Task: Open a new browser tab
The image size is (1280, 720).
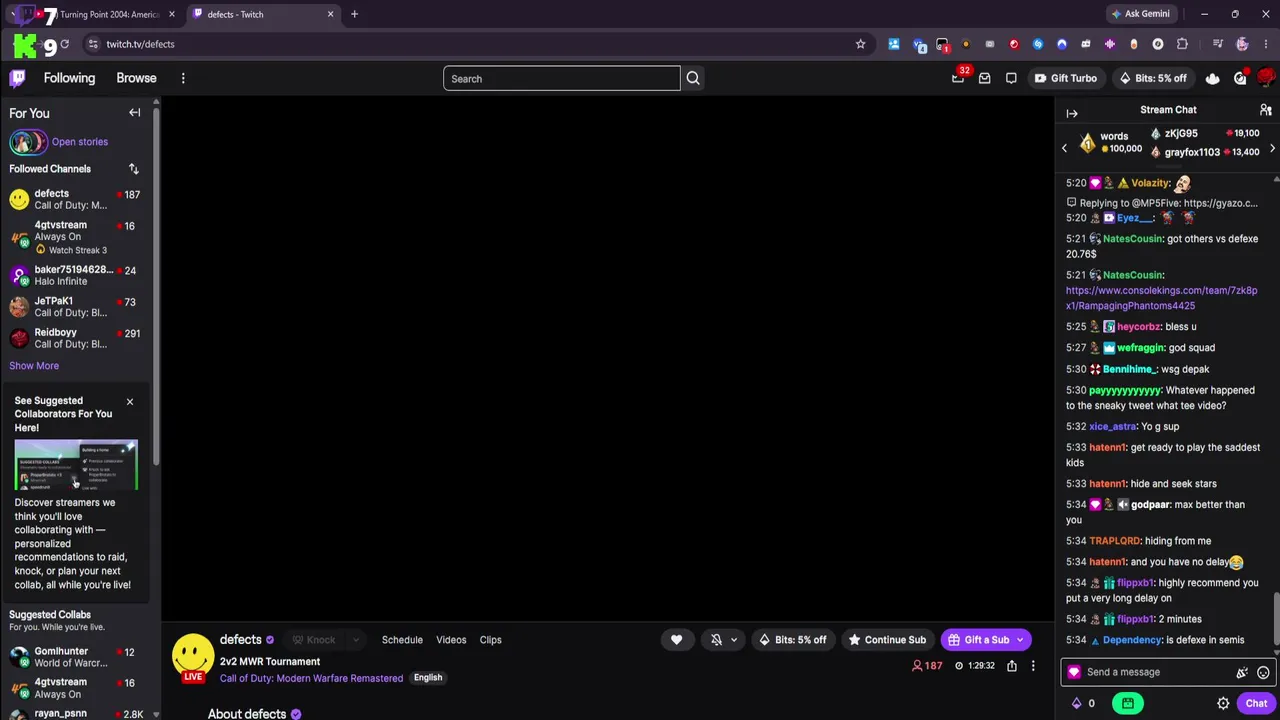Action: click(x=354, y=14)
